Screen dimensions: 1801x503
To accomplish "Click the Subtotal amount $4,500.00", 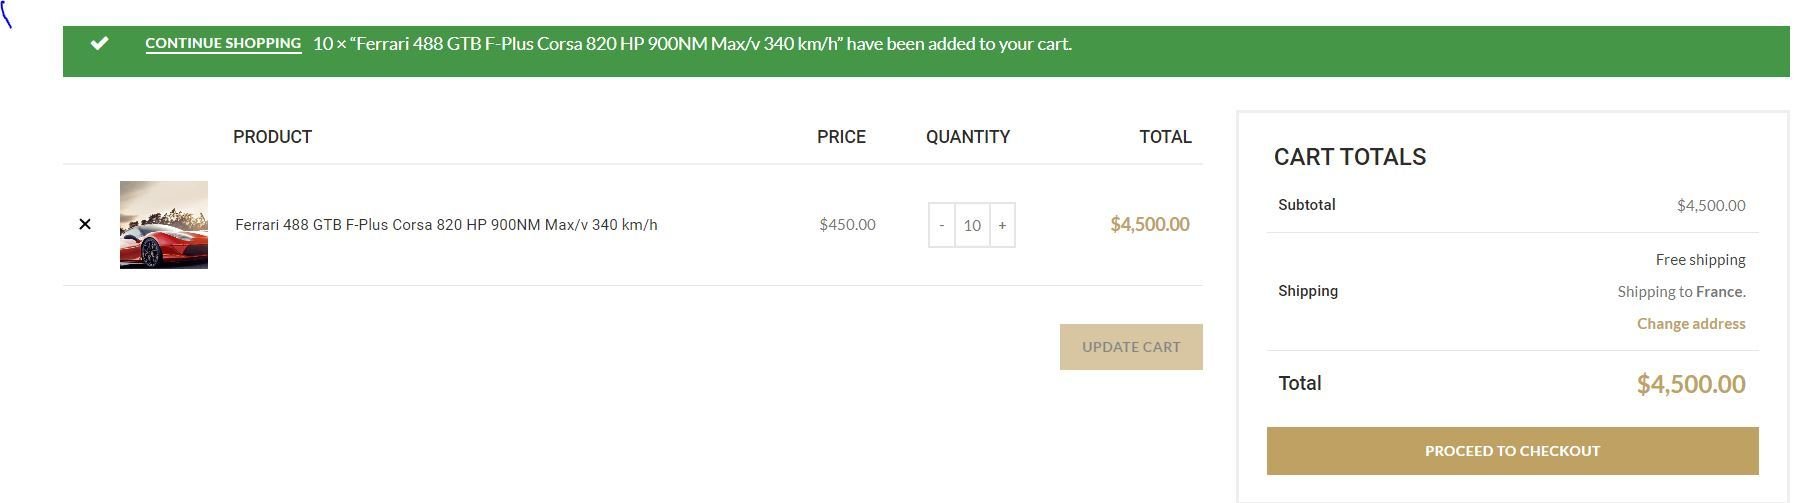I will coord(1711,206).
